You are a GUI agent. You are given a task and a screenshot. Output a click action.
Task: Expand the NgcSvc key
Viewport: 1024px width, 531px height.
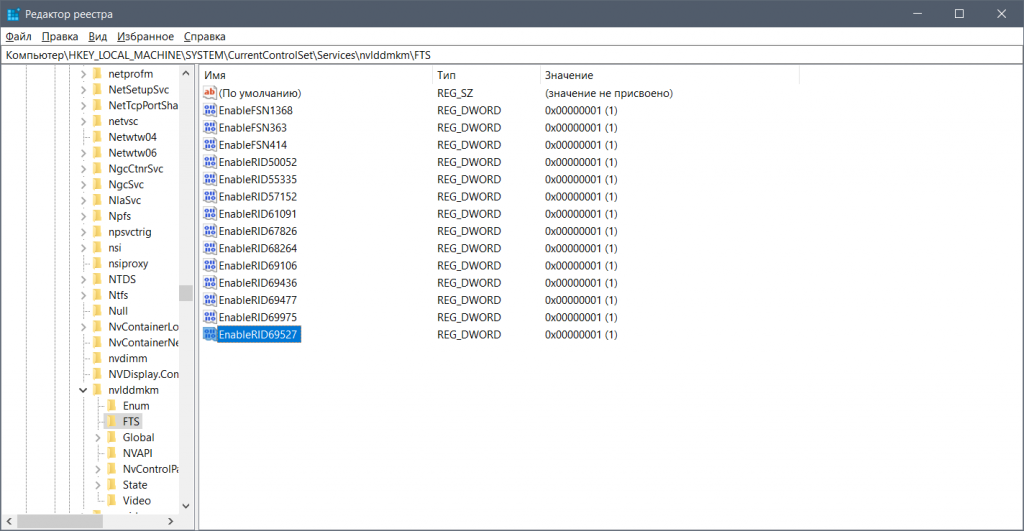tap(83, 184)
